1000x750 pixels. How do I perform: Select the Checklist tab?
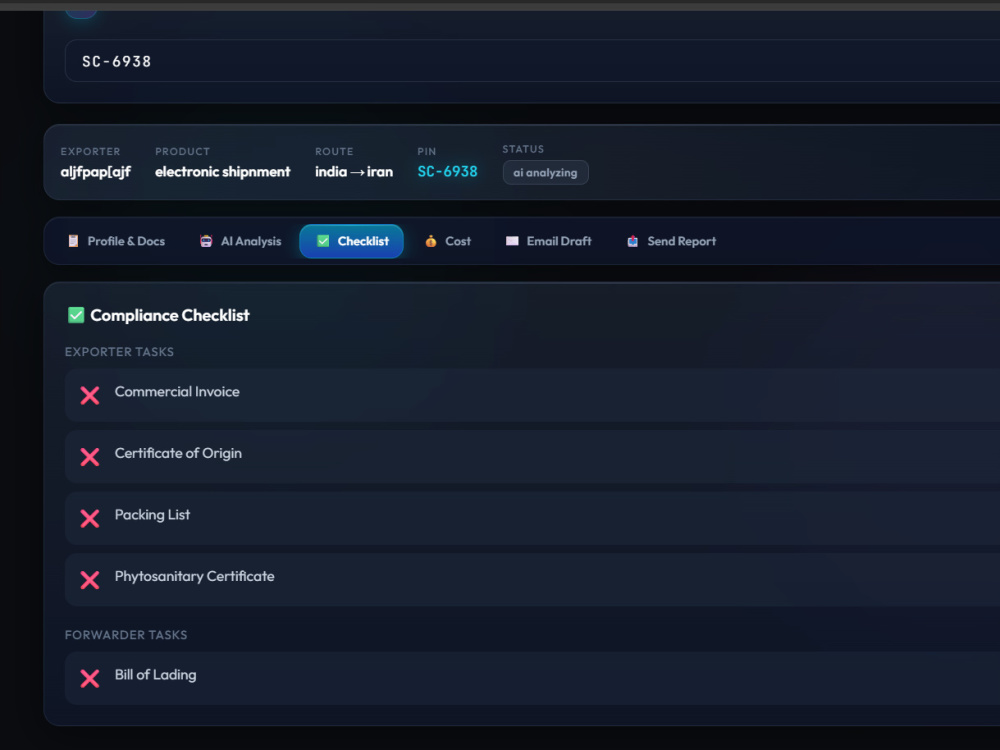(x=351, y=241)
